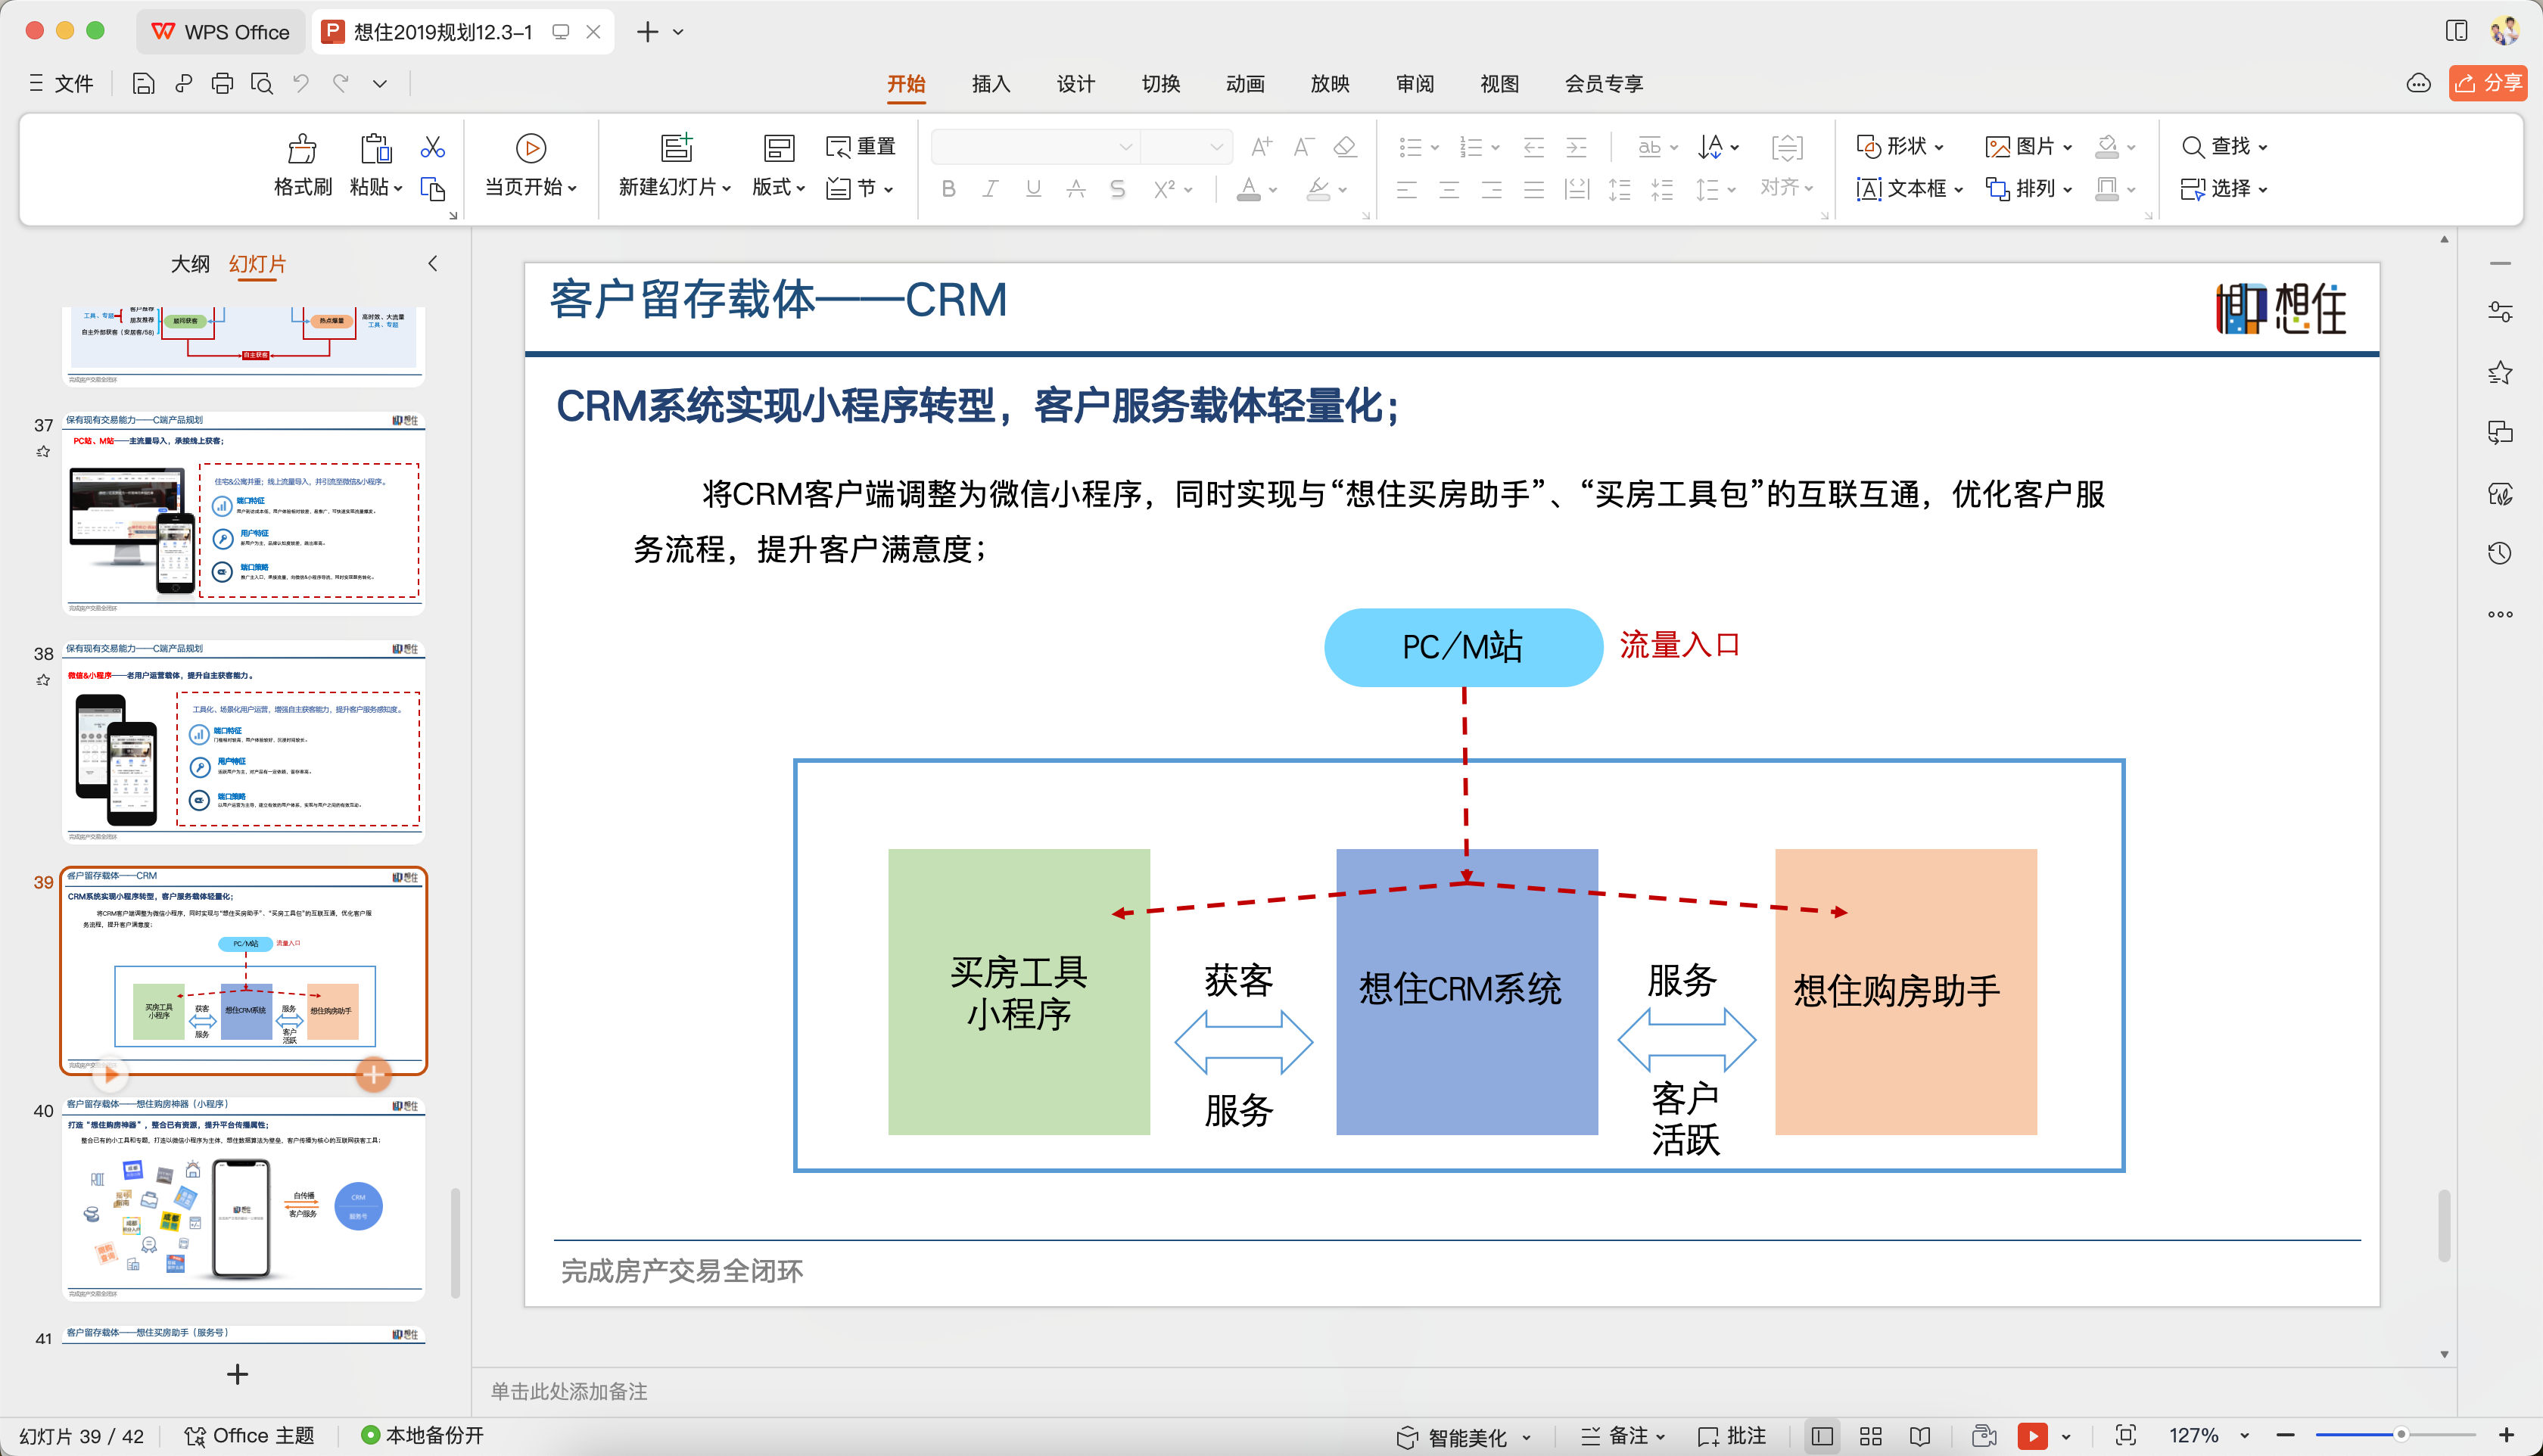The image size is (2543, 1456).
Task: Click the Reset (重置) button
Action: tap(861, 147)
